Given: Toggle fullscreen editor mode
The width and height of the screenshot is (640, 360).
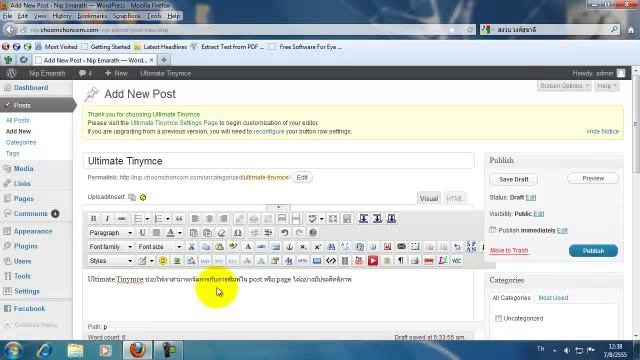Looking at the screenshot, I should click(333, 219).
